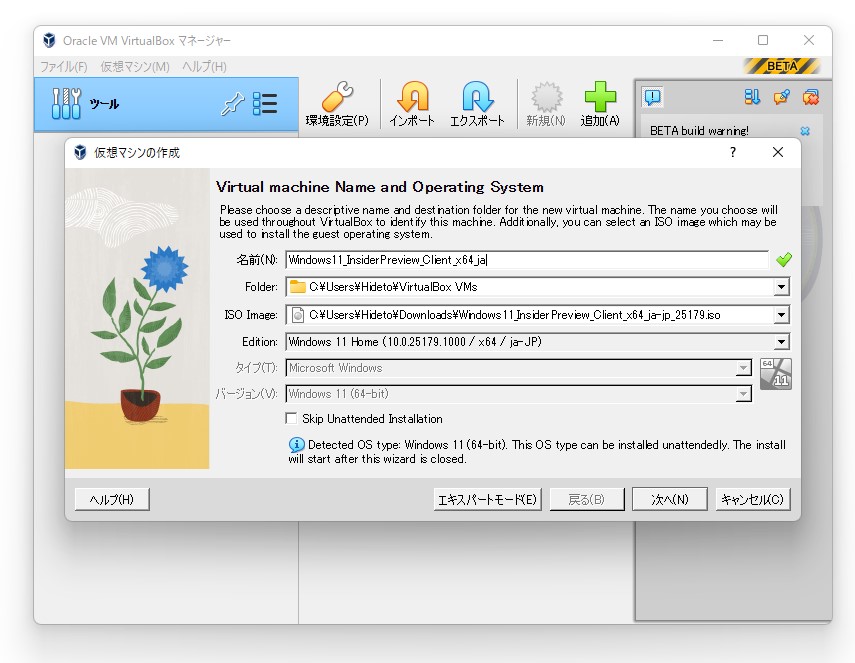
Task: Maximize the VirtualBox Manager window
Action: click(x=763, y=40)
